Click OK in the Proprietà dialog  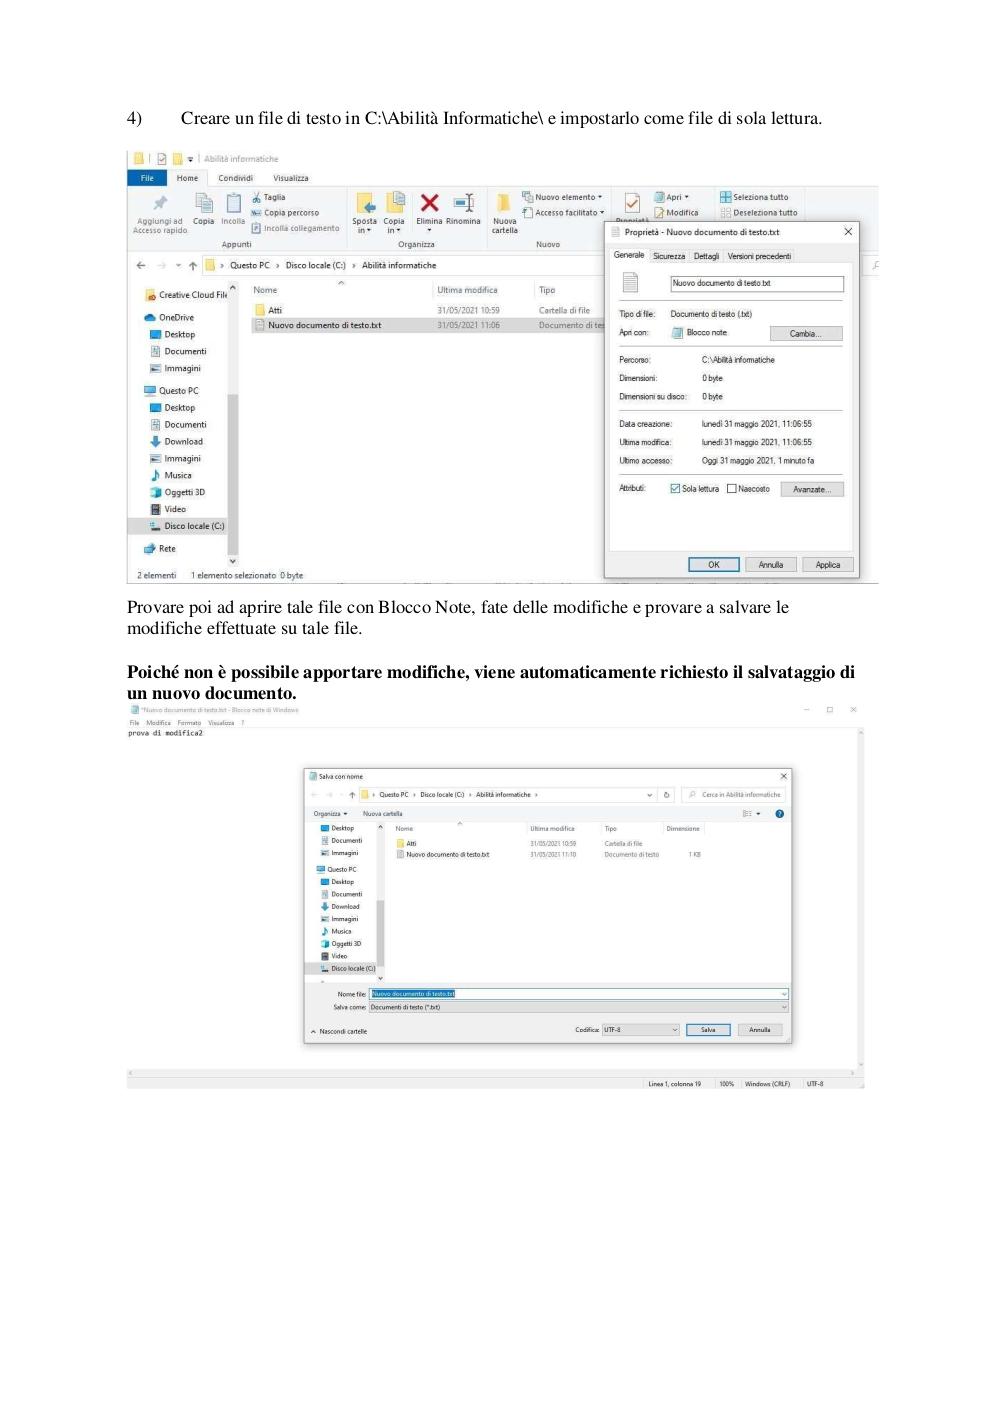[x=714, y=565]
